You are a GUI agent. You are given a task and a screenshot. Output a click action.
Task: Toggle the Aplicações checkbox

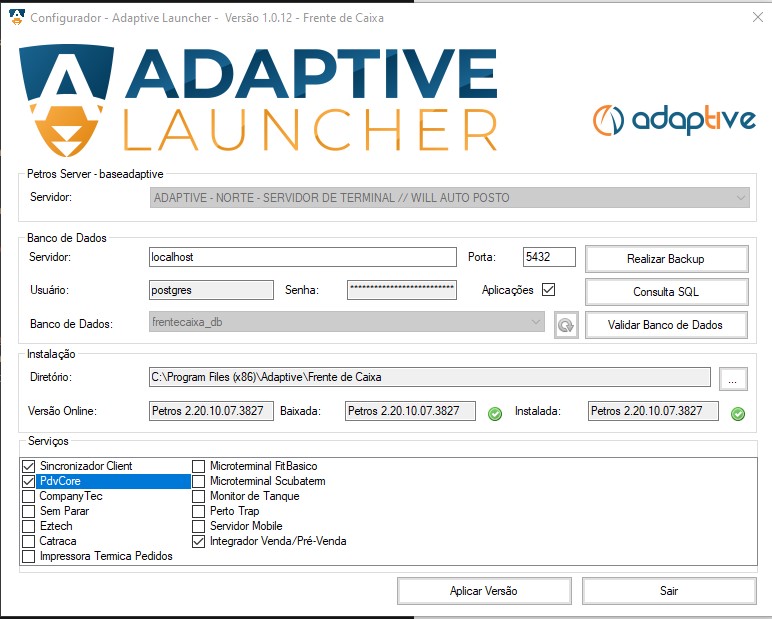548,290
